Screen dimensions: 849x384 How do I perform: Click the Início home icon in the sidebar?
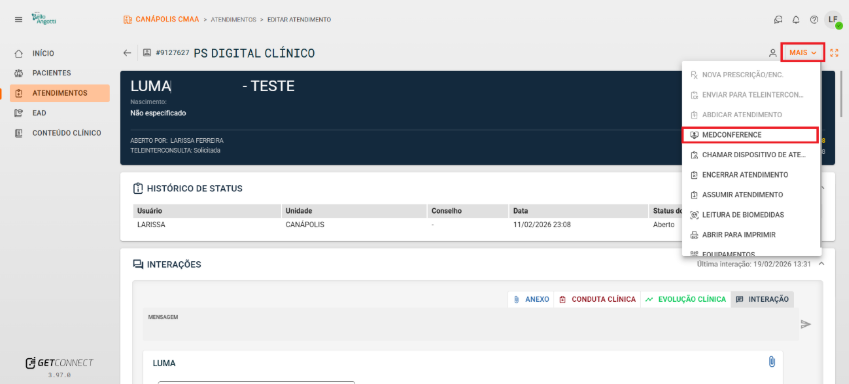point(19,54)
